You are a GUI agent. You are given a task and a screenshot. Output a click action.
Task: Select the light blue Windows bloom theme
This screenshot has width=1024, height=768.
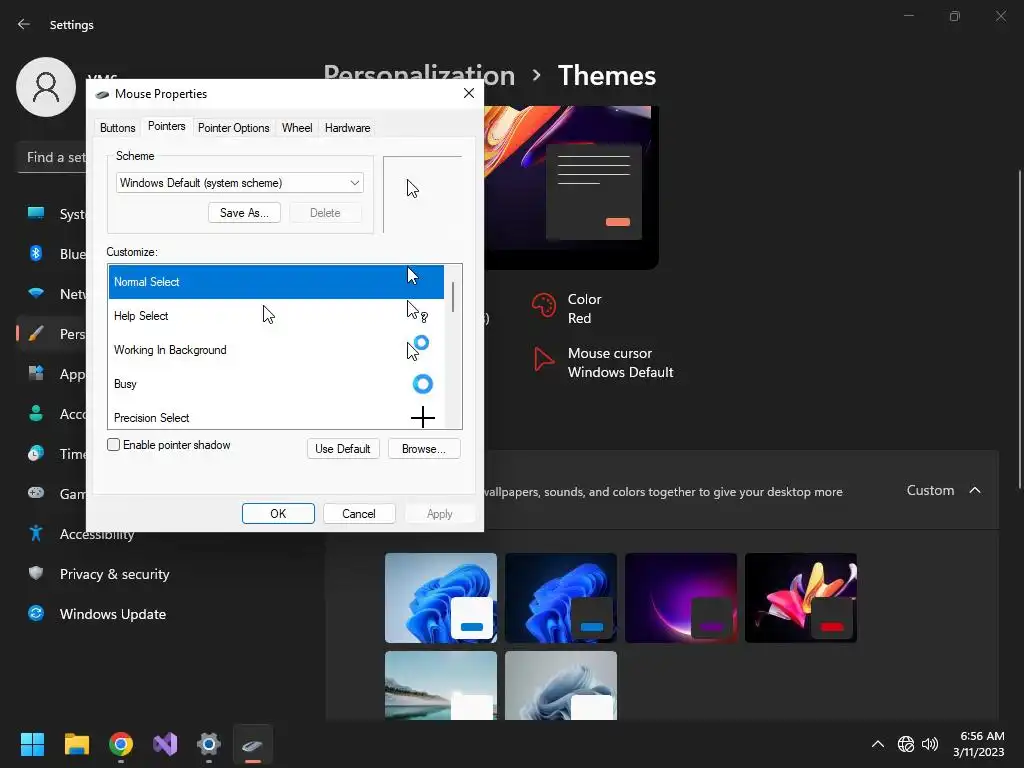point(441,598)
